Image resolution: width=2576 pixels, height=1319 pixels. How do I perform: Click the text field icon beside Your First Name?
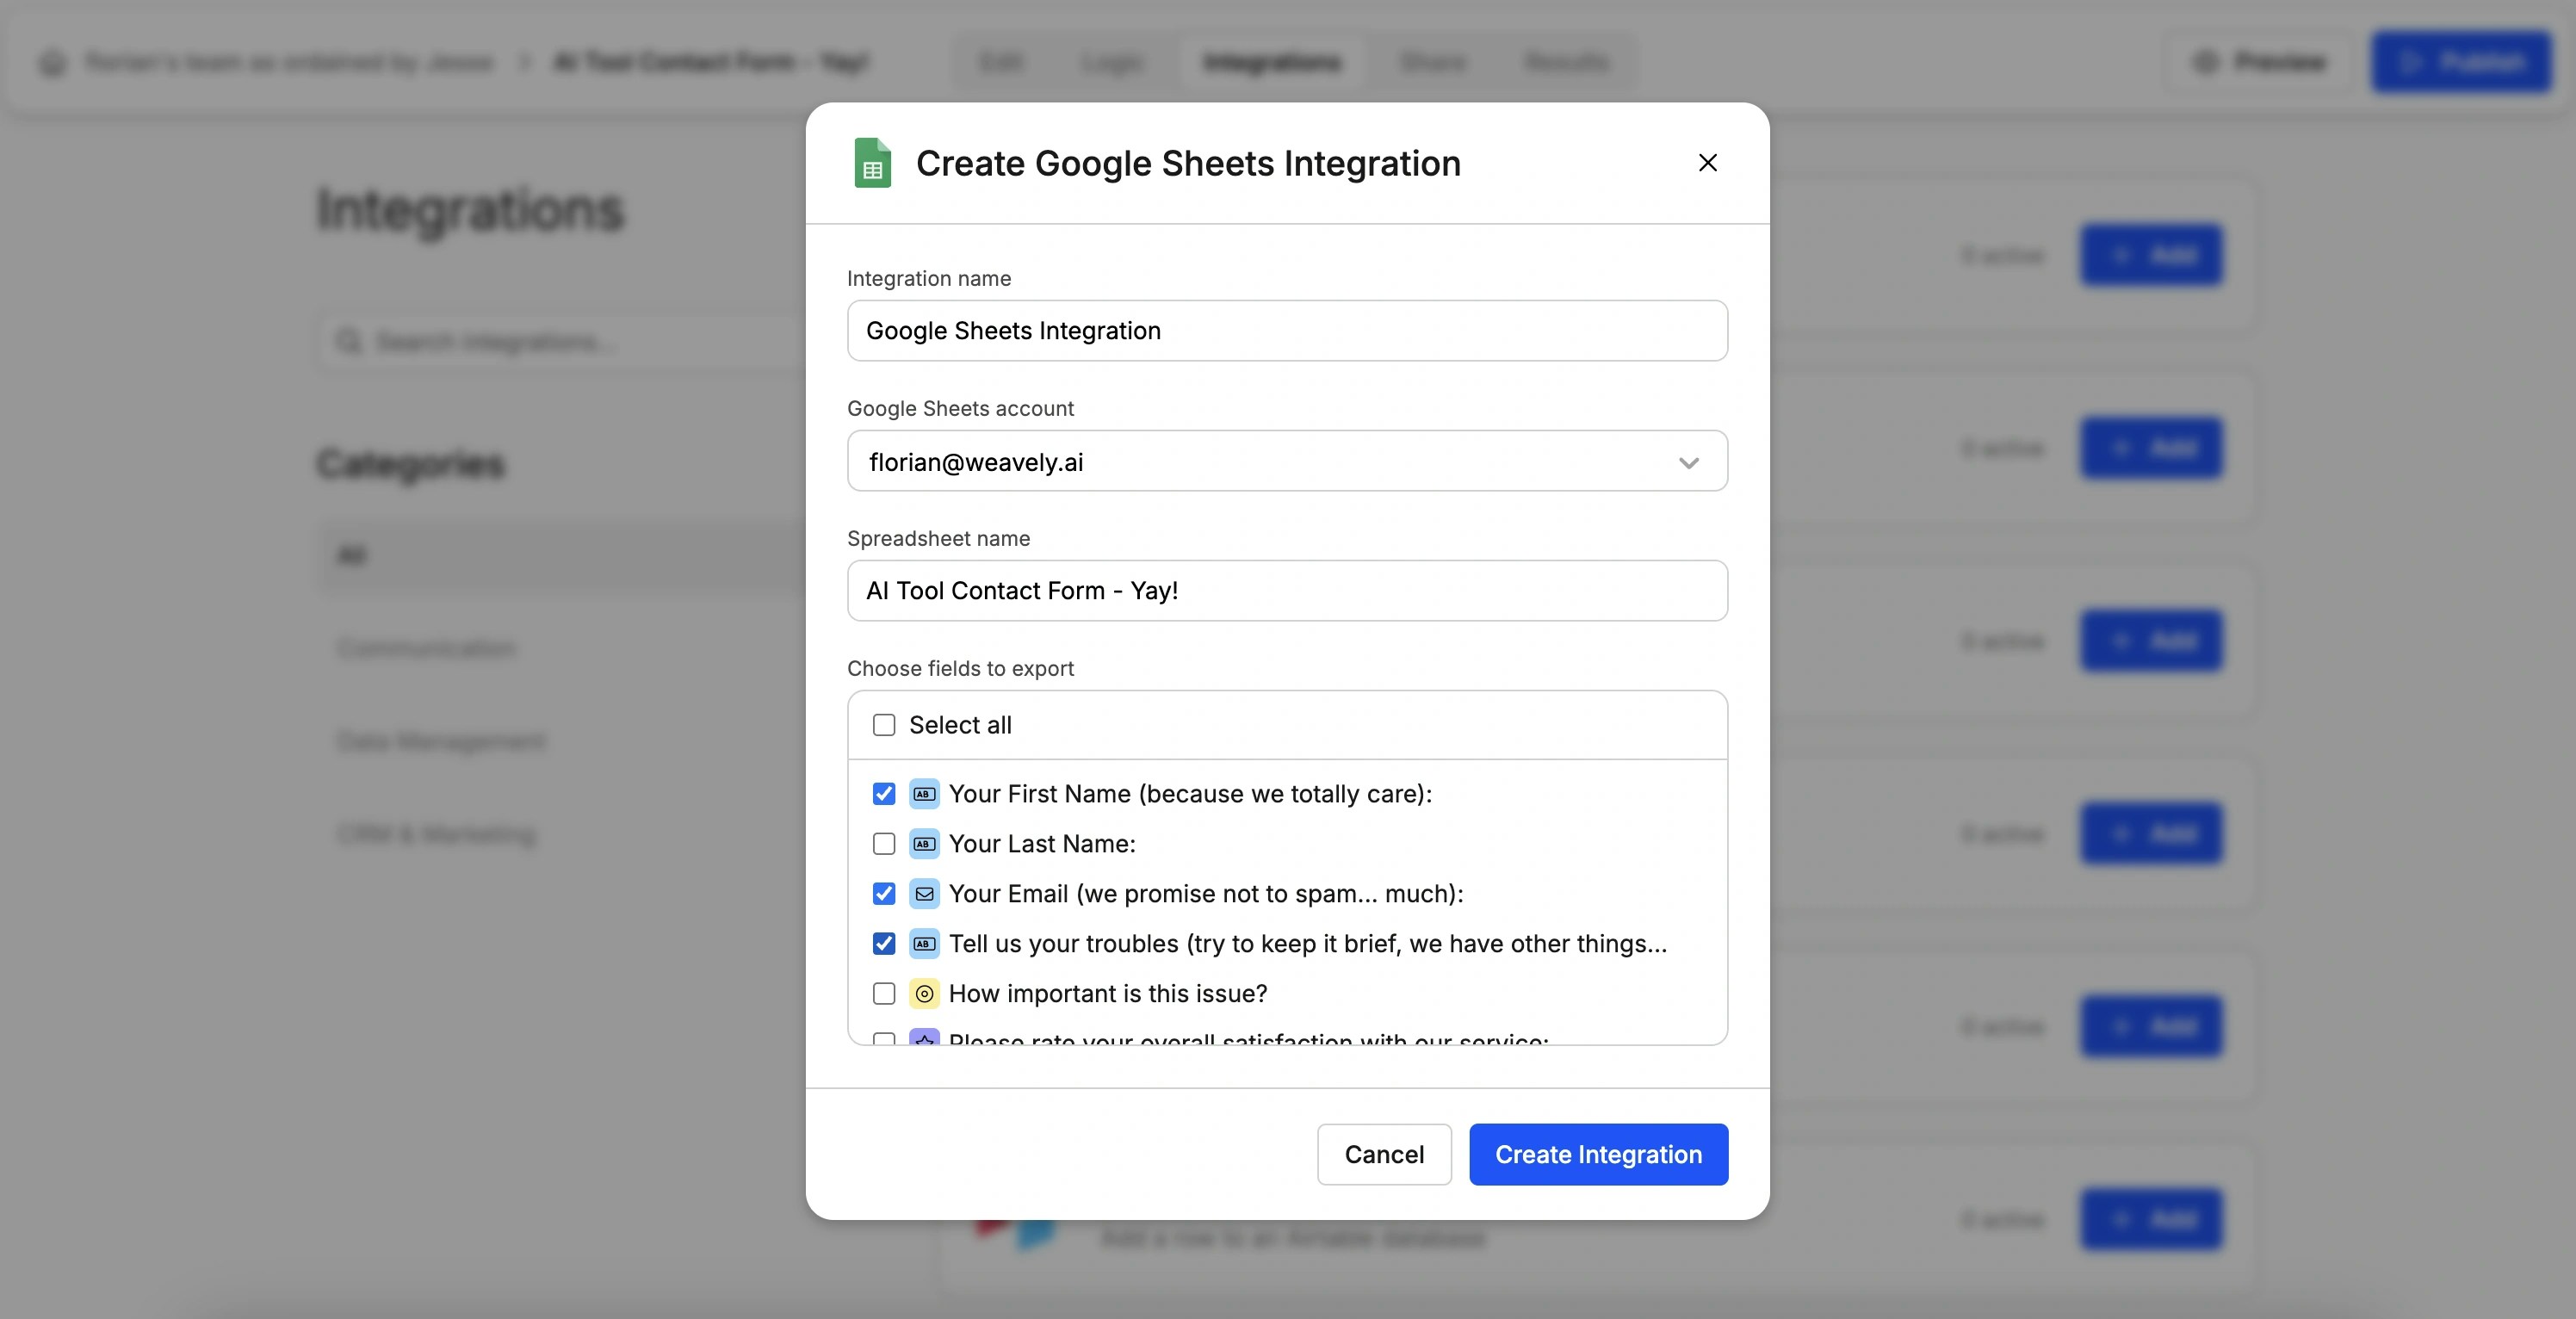pyautogui.click(x=923, y=793)
